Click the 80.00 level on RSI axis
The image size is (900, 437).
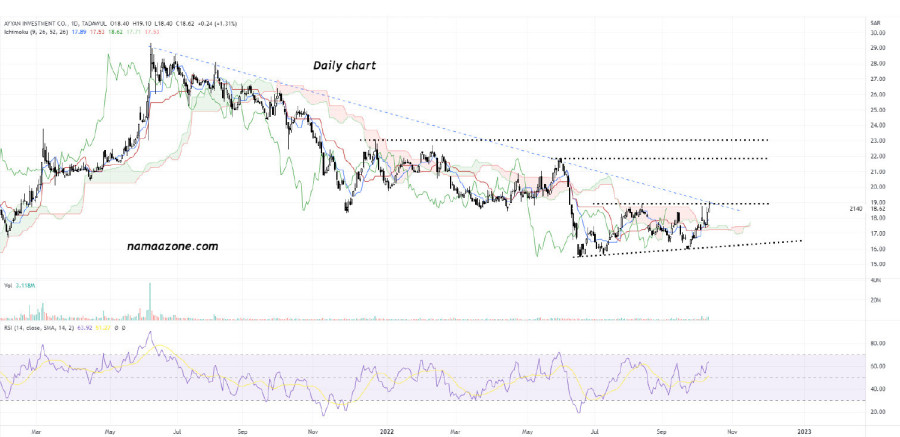click(x=877, y=344)
